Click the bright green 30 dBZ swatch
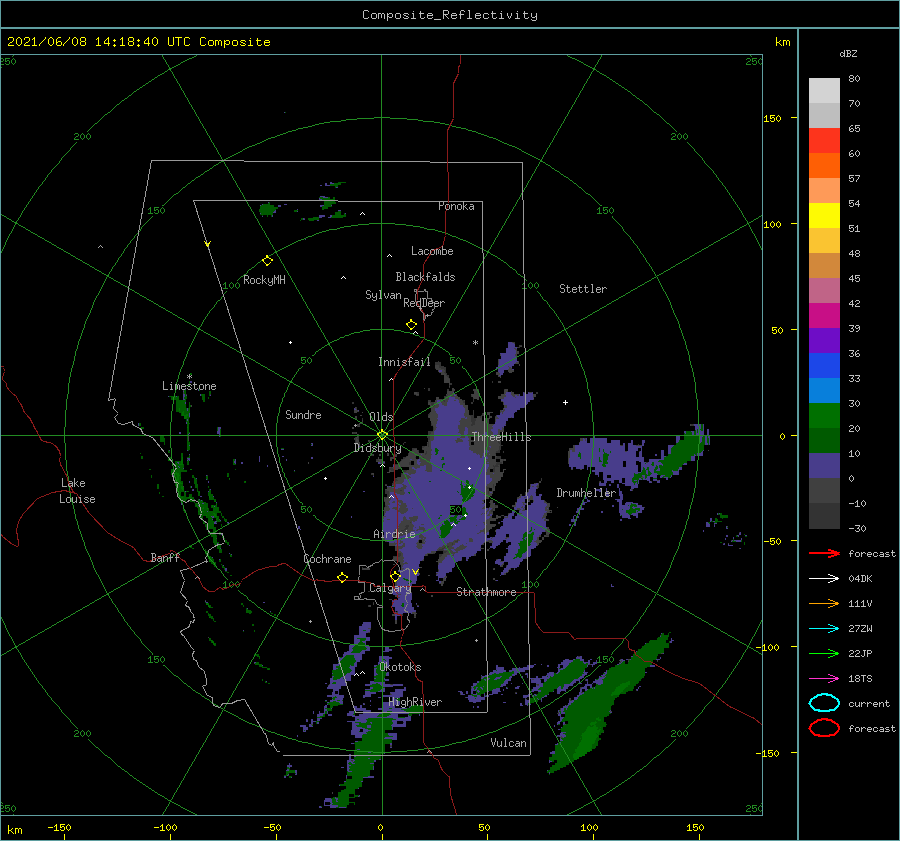900x841 pixels. pyautogui.click(x=824, y=415)
